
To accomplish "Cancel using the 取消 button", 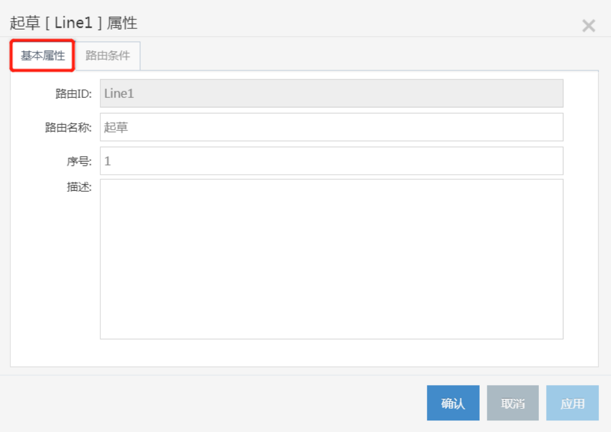I will (x=513, y=403).
